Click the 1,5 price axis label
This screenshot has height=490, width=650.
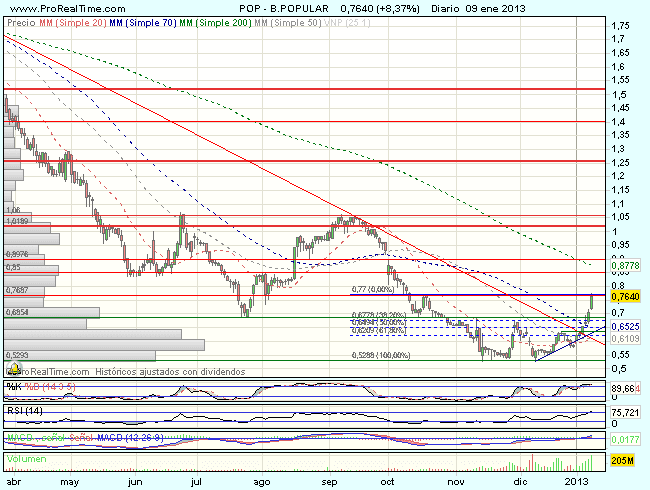[x=619, y=95]
